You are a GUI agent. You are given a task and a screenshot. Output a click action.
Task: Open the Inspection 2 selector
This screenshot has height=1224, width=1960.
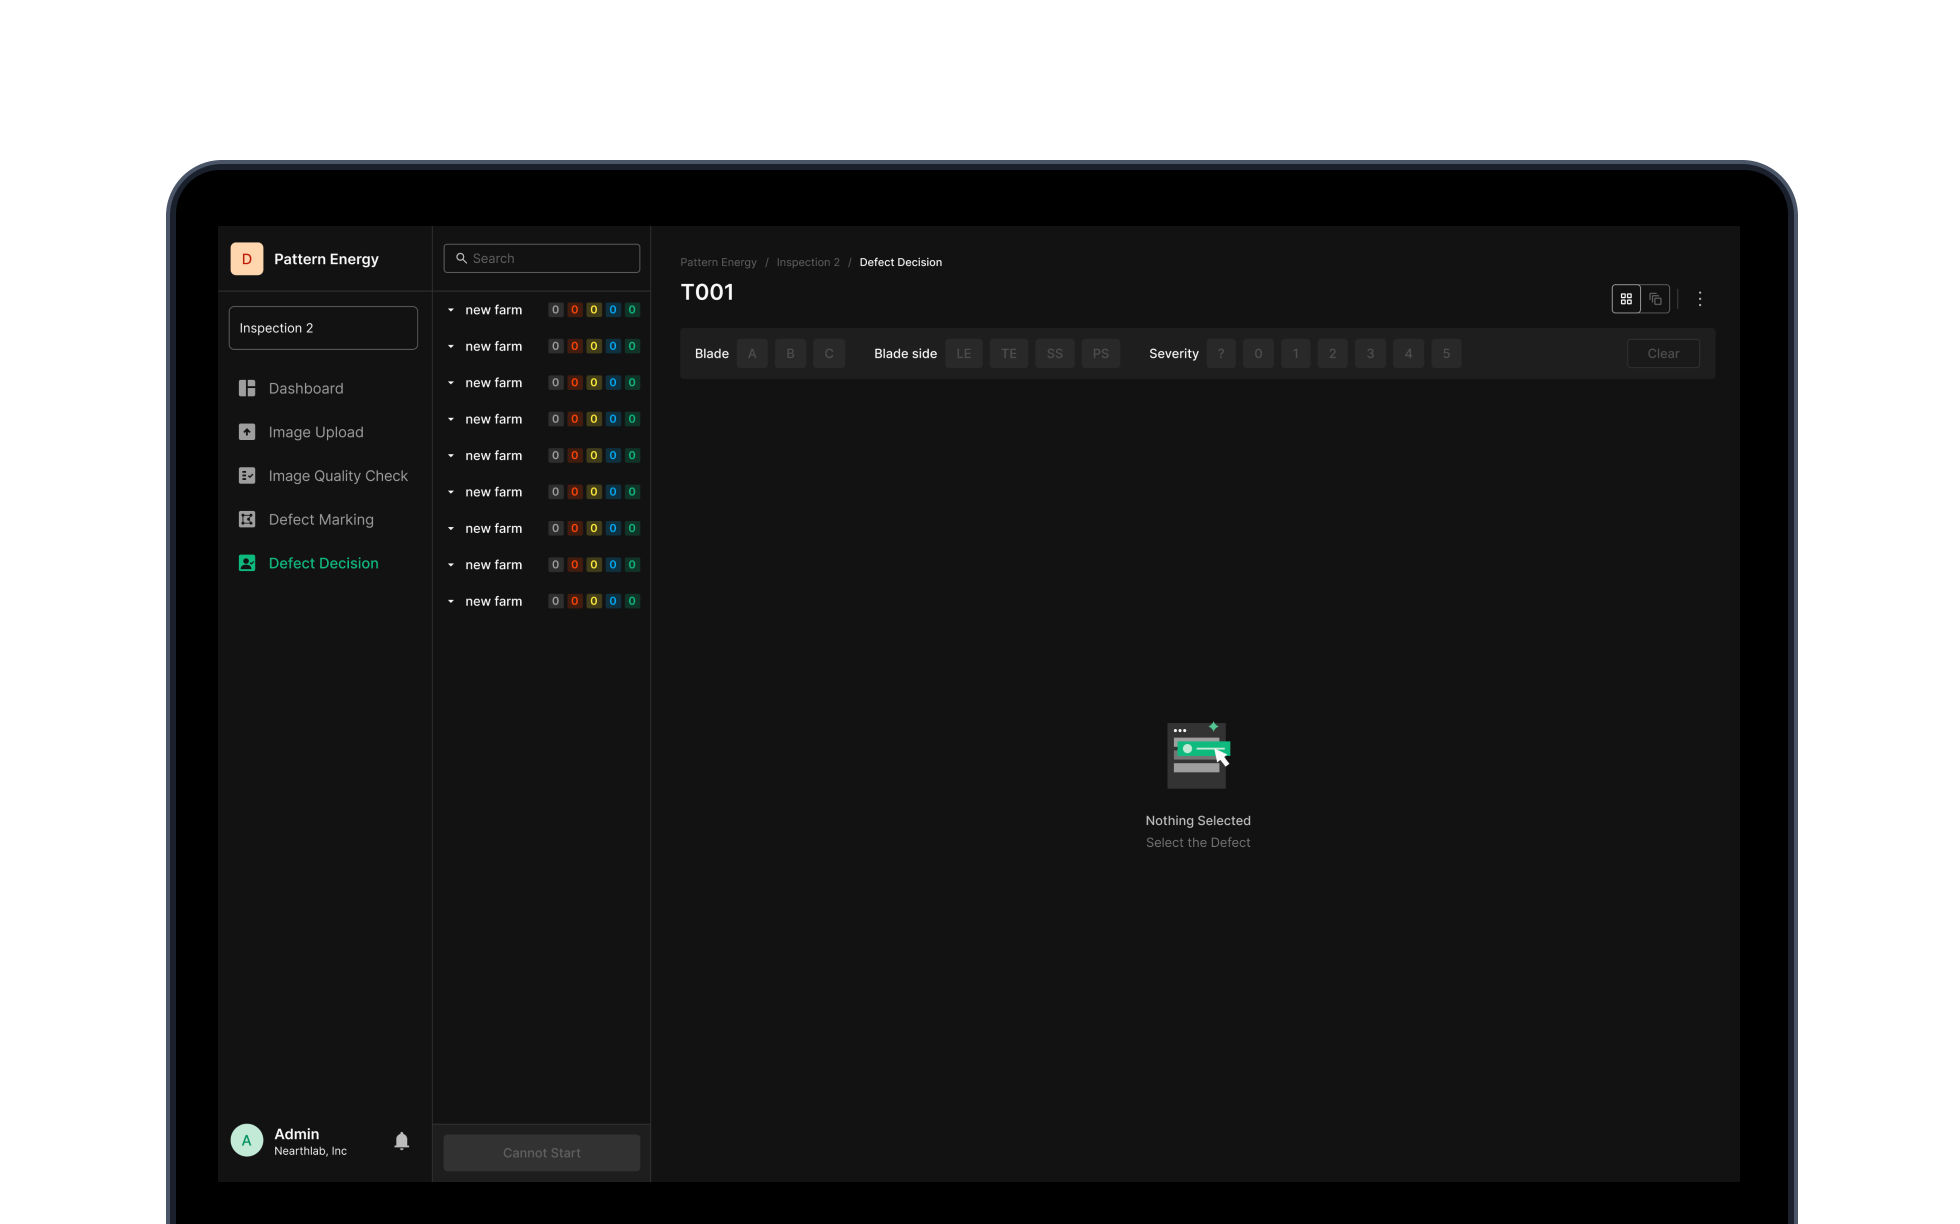point(323,328)
